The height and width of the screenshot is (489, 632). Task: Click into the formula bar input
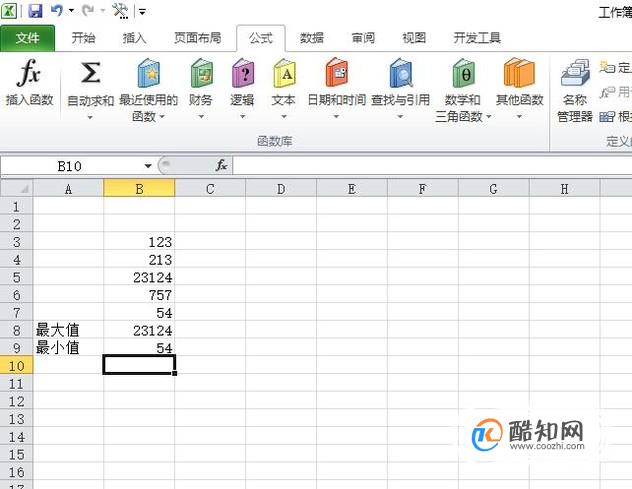click(432, 166)
